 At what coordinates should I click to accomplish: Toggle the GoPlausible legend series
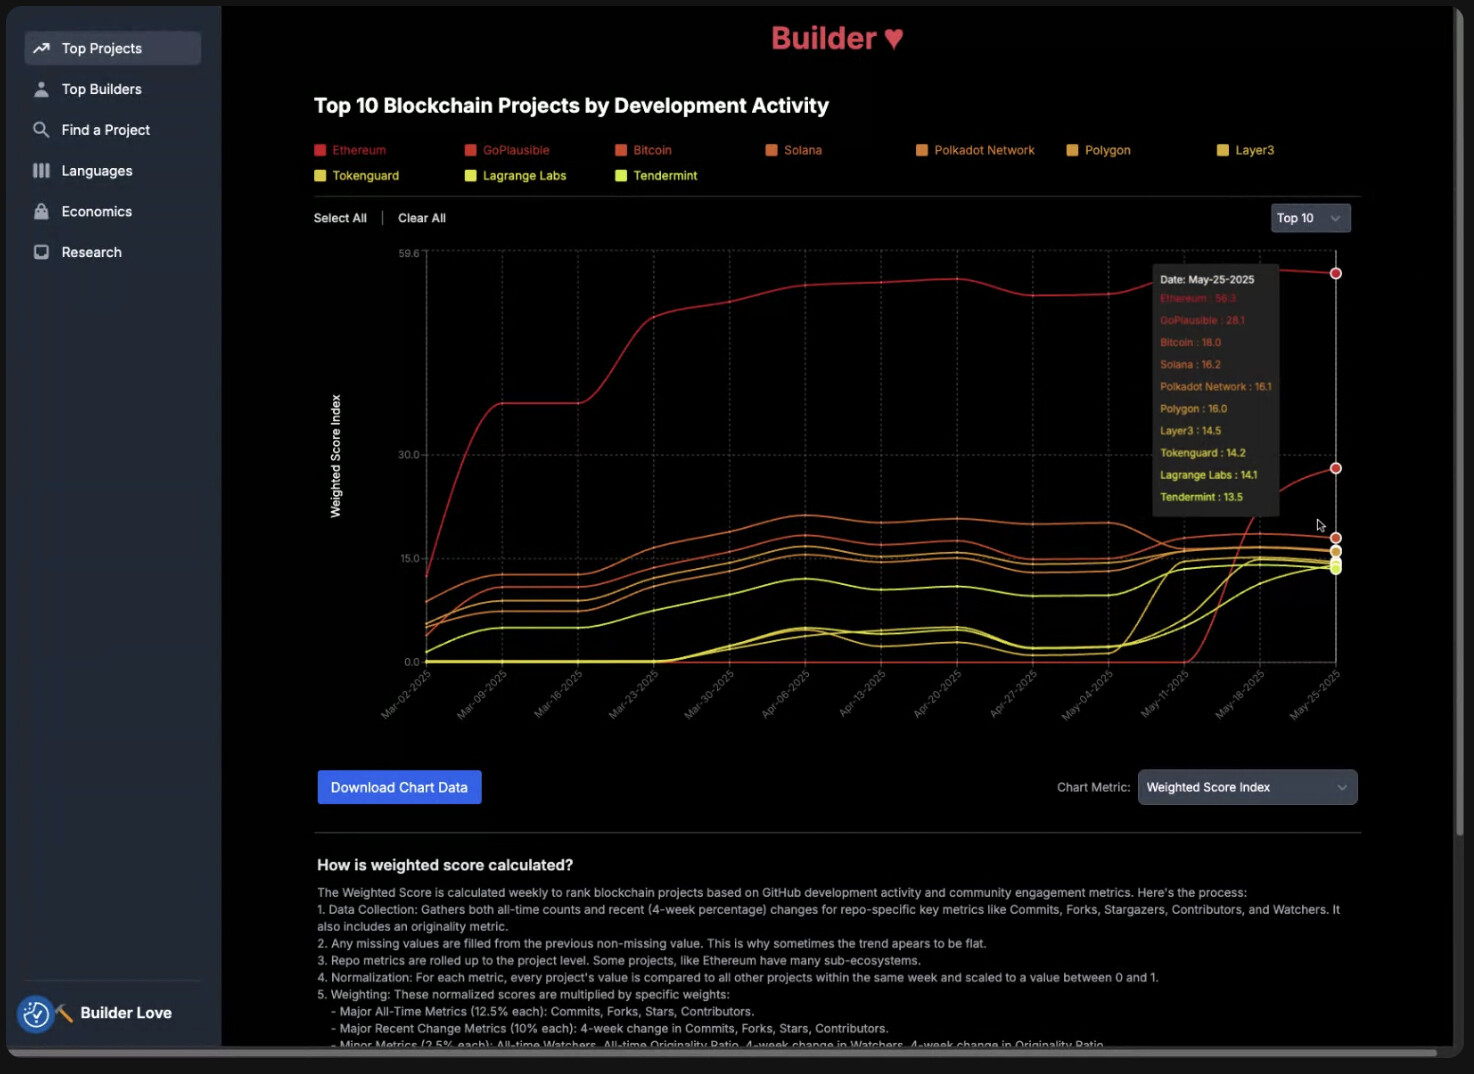pyautogui.click(x=507, y=150)
